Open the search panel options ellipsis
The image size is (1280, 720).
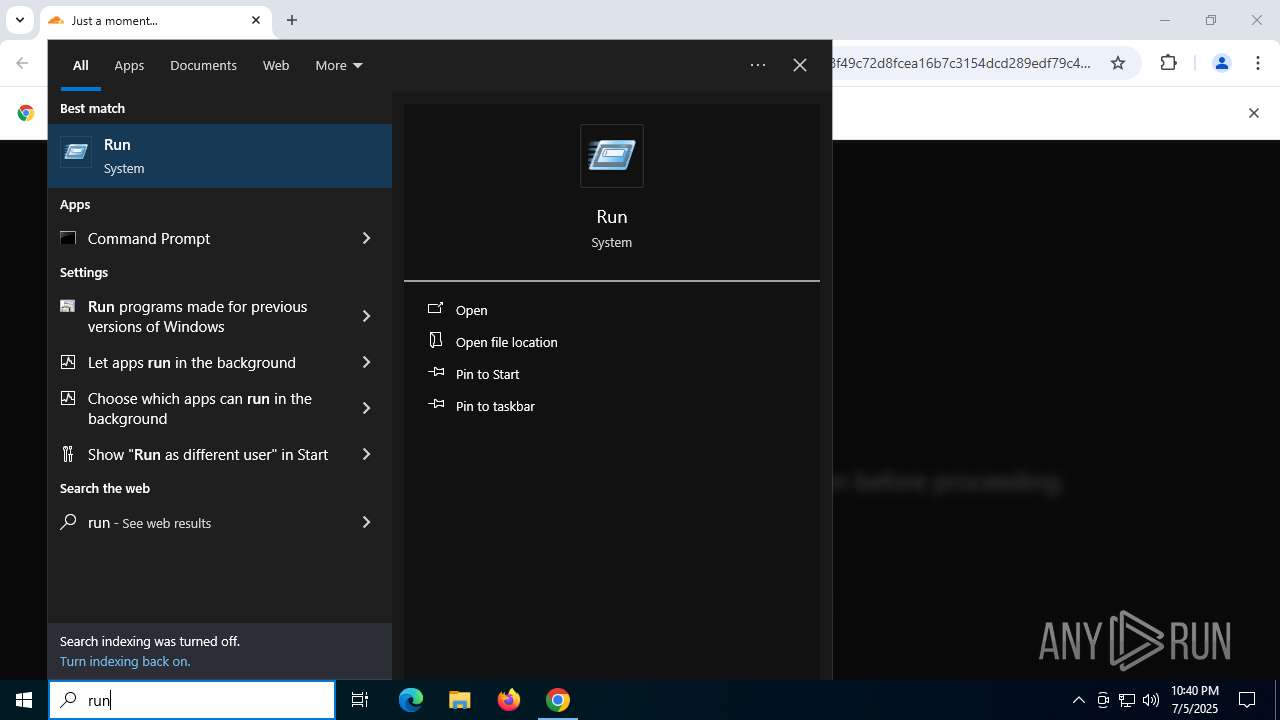point(758,65)
